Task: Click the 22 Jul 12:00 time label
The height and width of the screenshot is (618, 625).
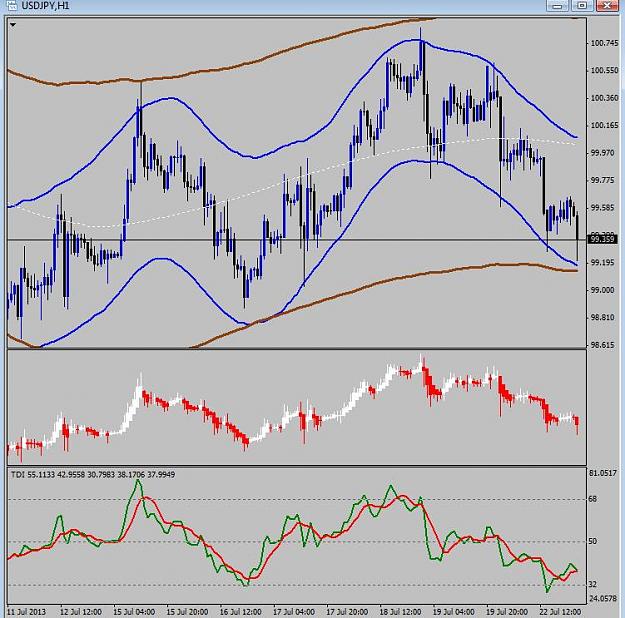Action: [x=560, y=612]
